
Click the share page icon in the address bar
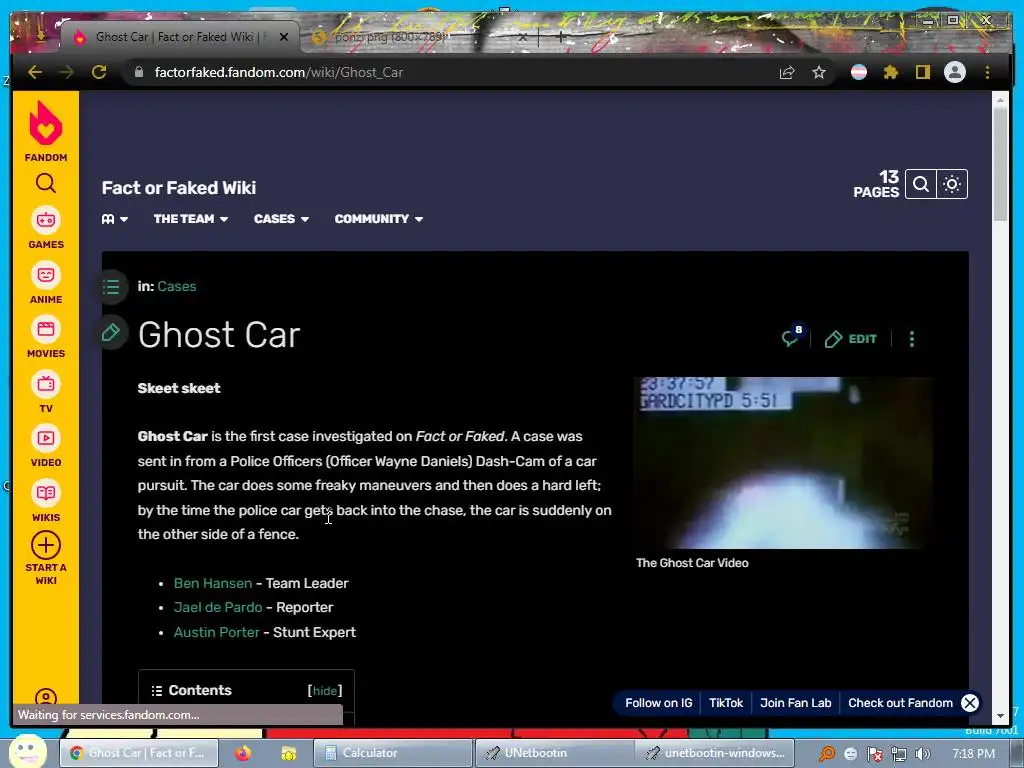[787, 72]
